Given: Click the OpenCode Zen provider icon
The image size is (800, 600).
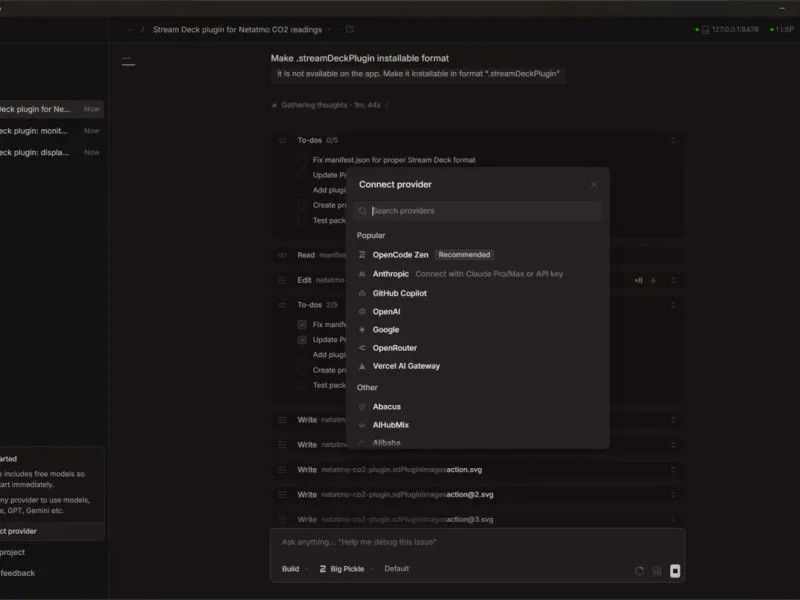Looking at the screenshot, I should click(x=362, y=255).
